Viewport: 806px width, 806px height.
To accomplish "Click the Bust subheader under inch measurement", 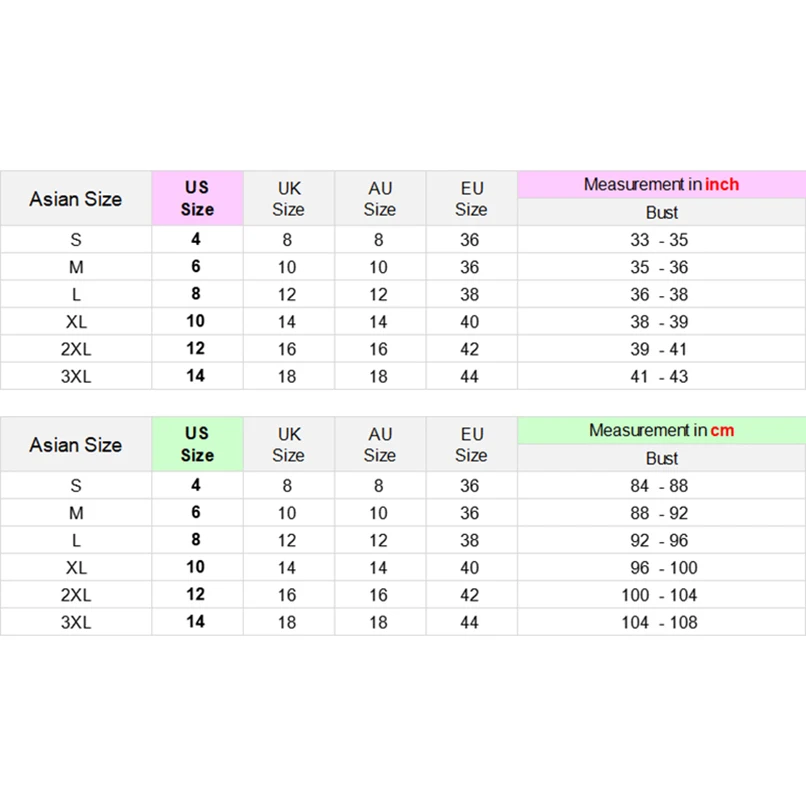I will 661,212.
